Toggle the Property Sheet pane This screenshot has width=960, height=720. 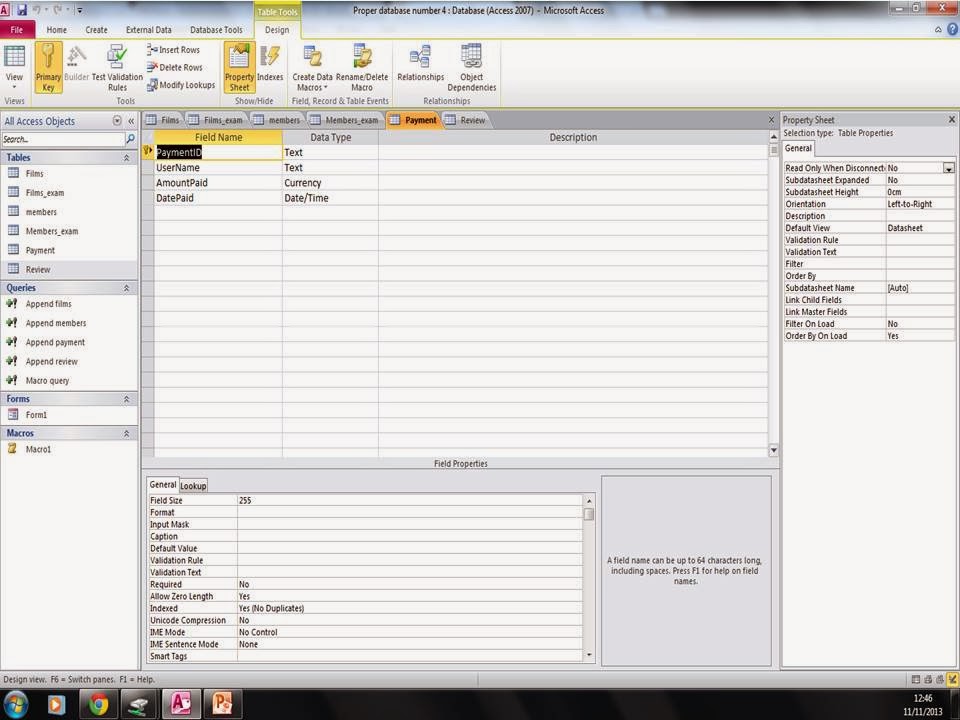pyautogui.click(x=239, y=67)
